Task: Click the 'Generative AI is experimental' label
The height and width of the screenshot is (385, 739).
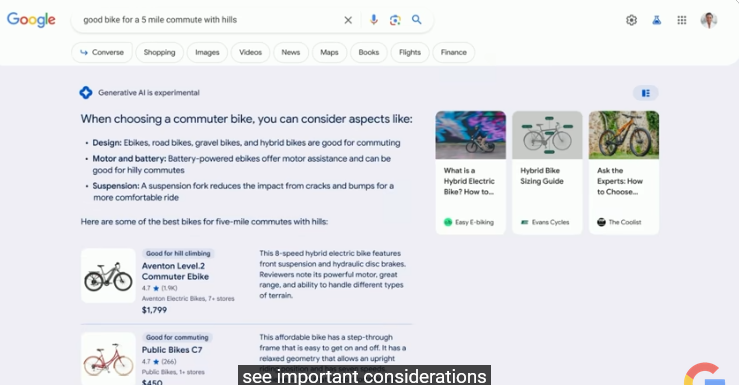Action: 149,93
